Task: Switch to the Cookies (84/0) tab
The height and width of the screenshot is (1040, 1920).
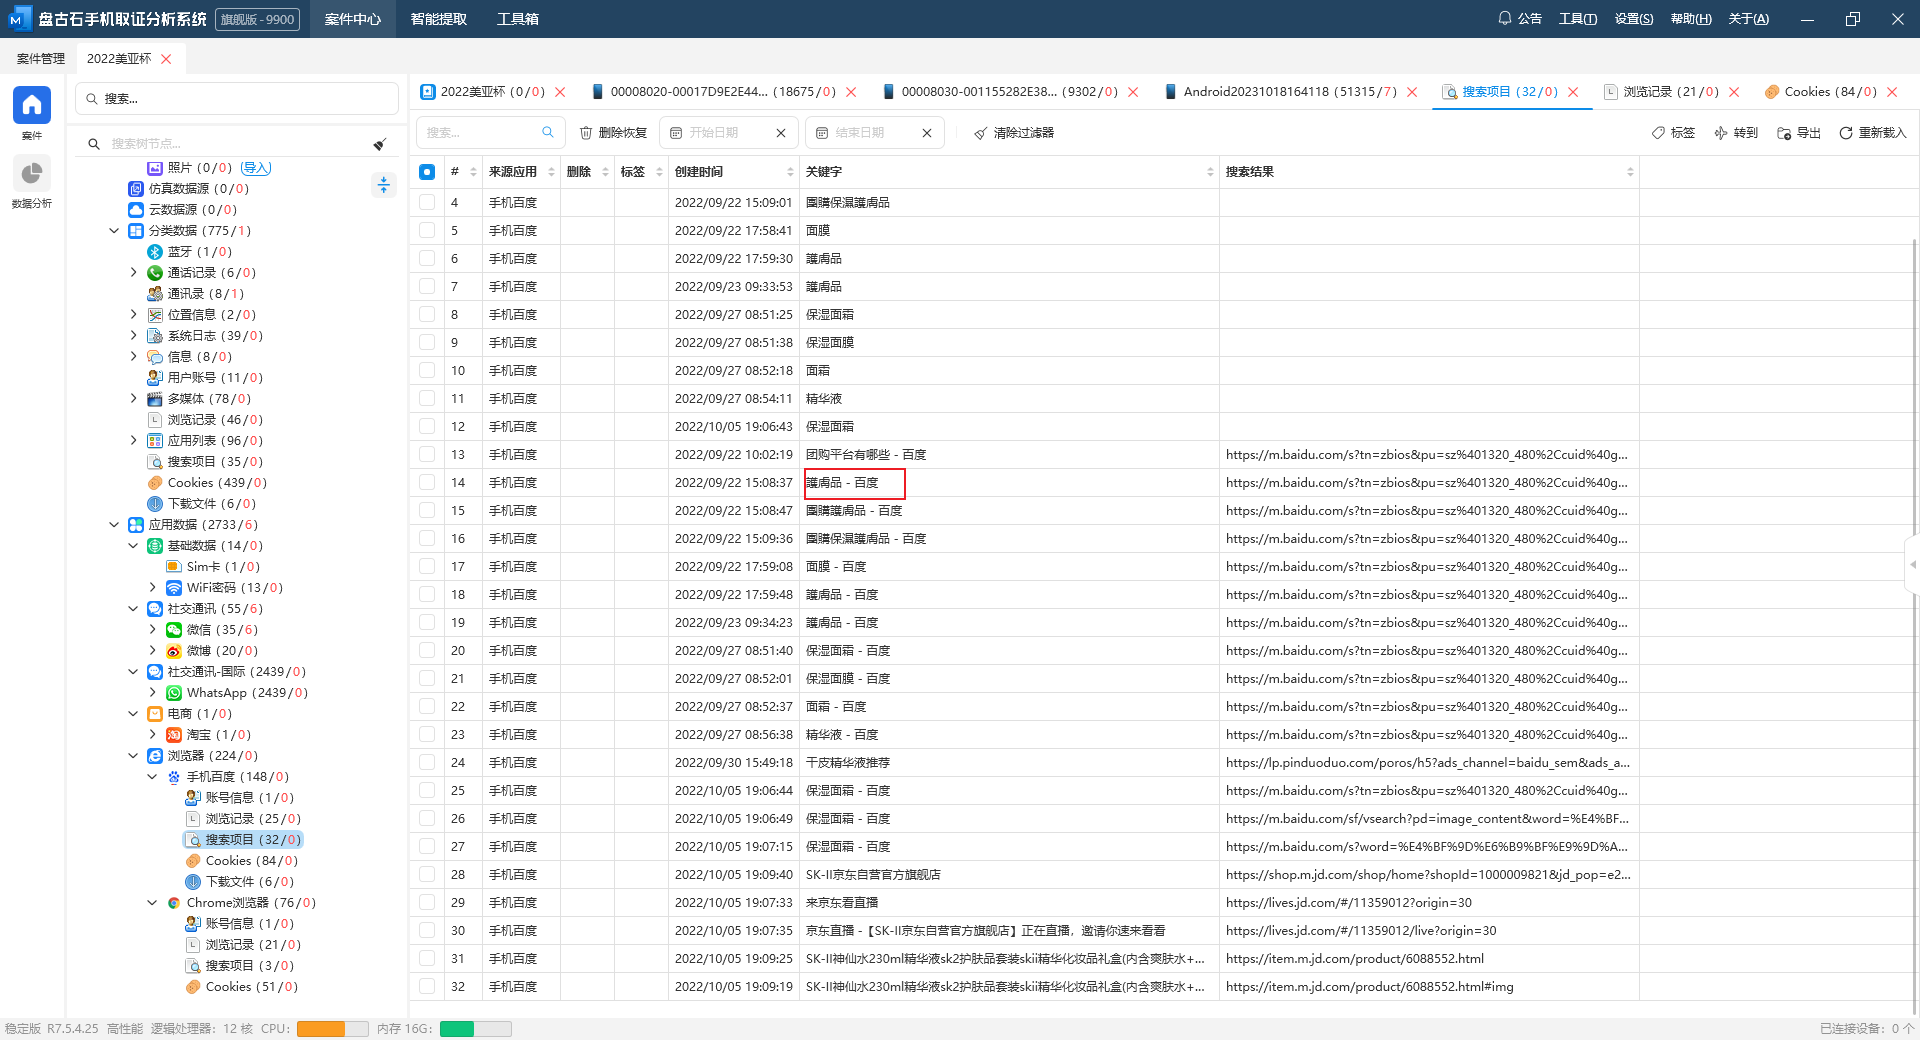Action: coord(1820,92)
